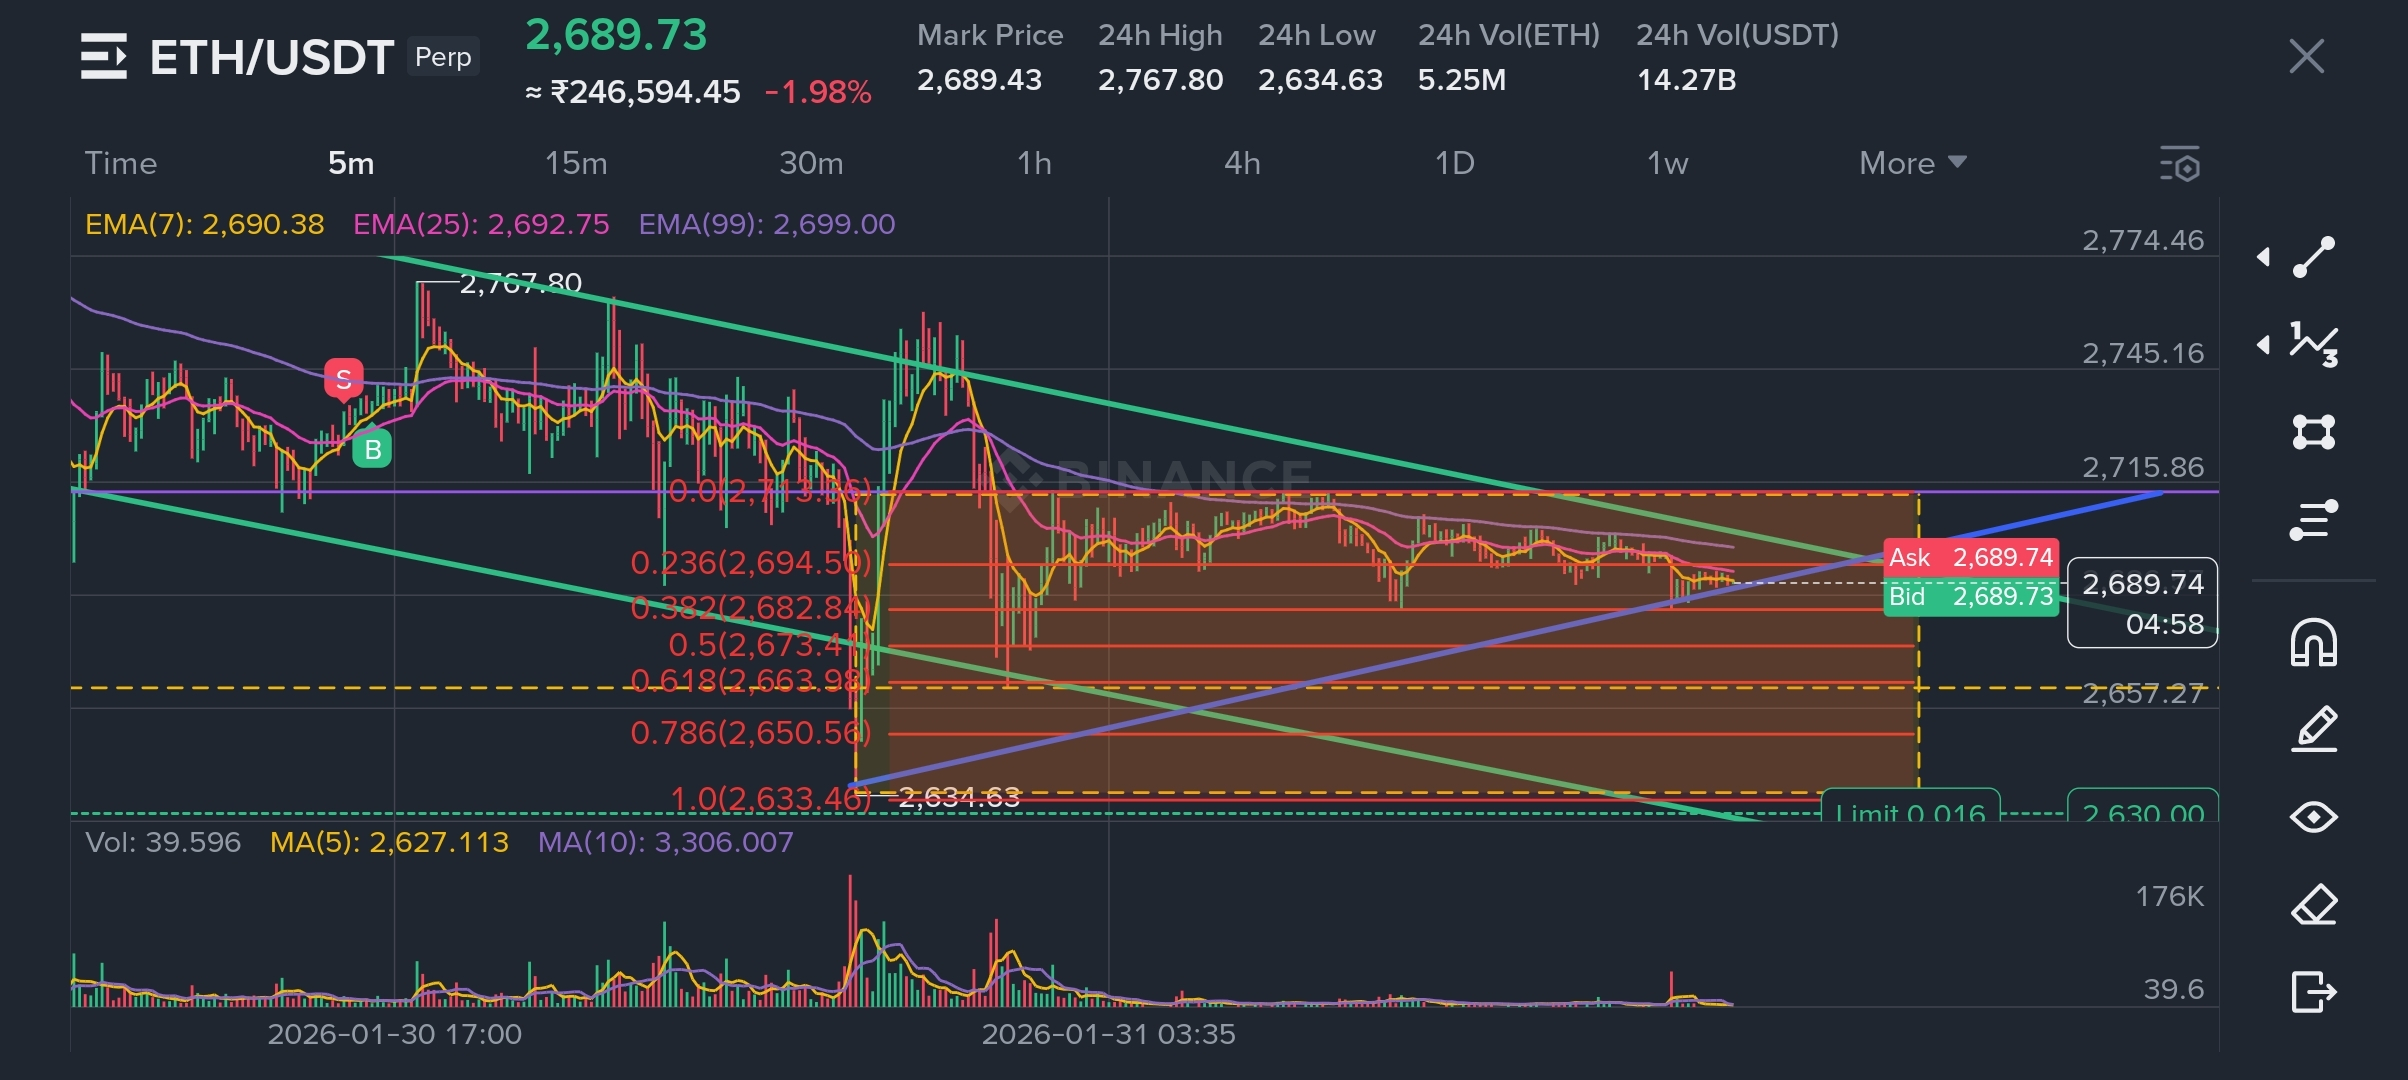Click the eraser to delete drawings
The height and width of the screenshot is (1080, 2408).
(x=2313, y=905)
